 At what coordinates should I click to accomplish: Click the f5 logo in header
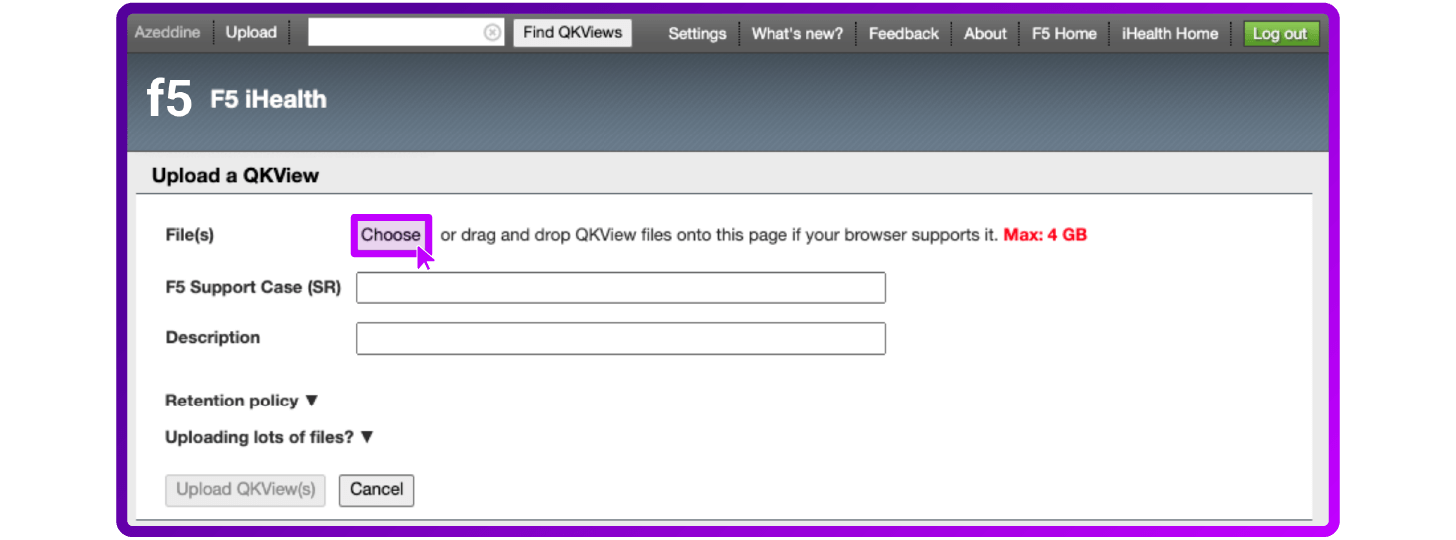[x=169, y=99]
